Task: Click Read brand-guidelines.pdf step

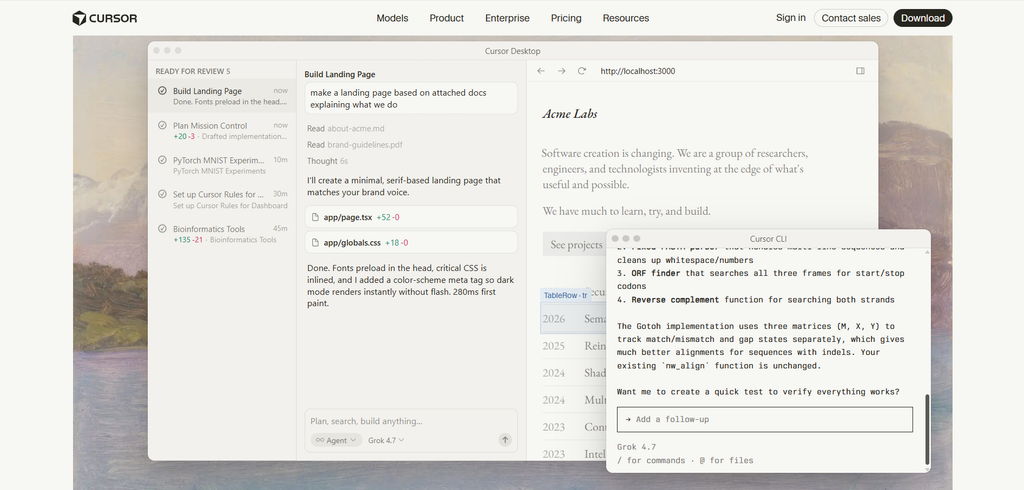Action: pos(355,145)
